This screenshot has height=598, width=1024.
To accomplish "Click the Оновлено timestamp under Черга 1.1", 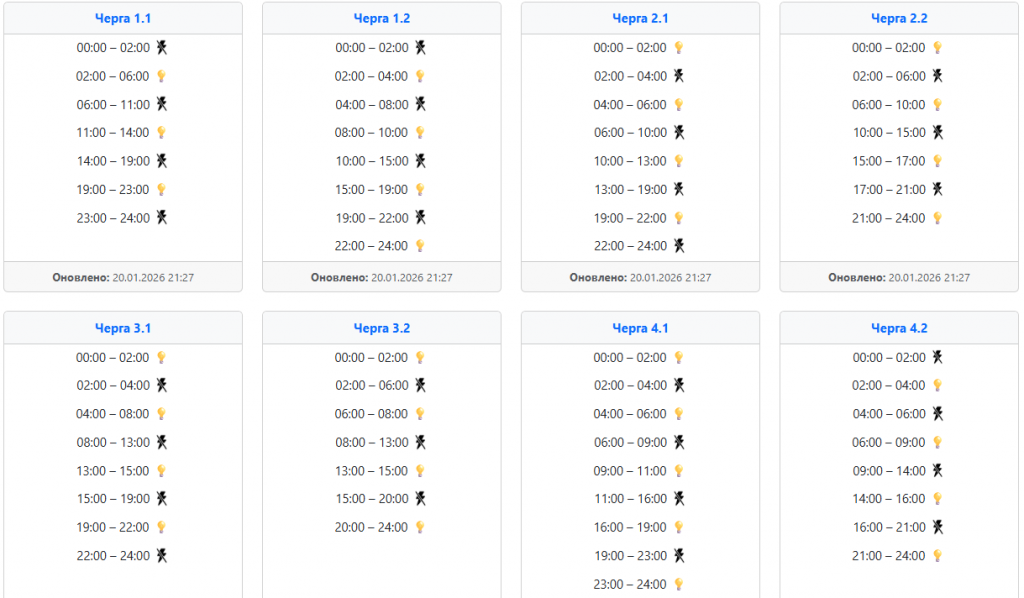I will [x=123, y=277].
